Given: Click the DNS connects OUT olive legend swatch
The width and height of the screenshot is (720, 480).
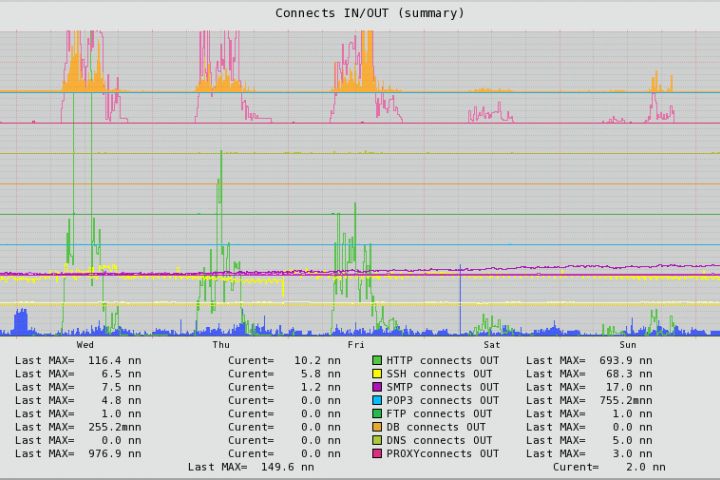Looking at the screenshot, I should coord(377,440).
